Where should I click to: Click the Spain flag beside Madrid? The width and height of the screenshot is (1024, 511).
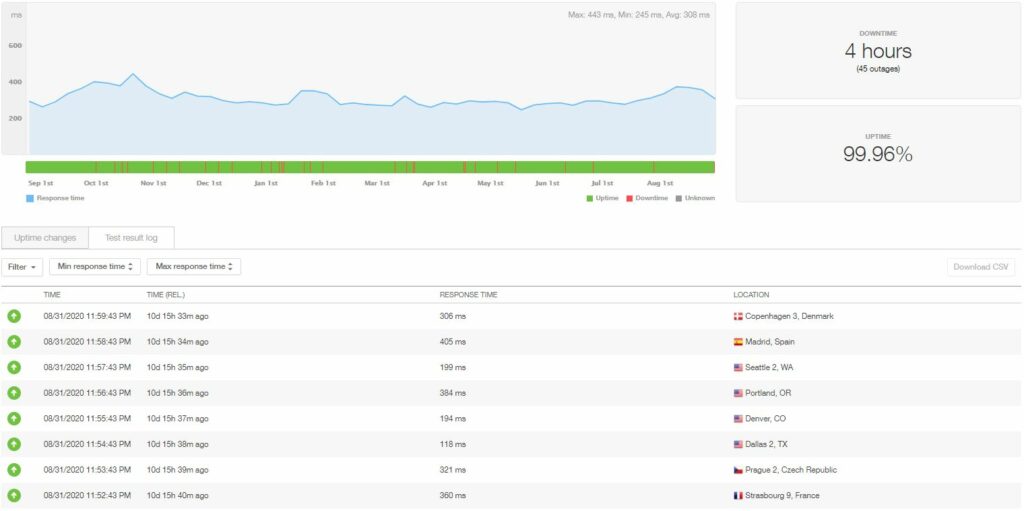[738, 342]
